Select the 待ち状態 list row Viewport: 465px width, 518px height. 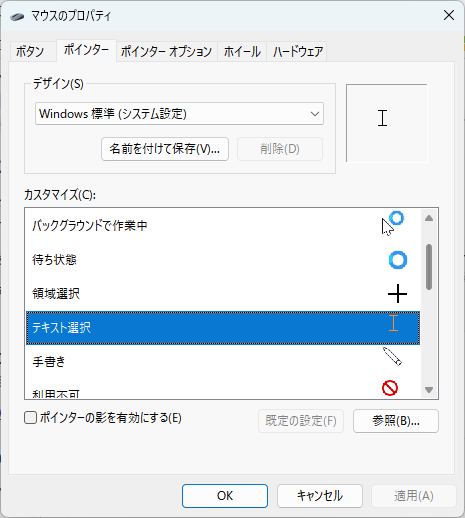point(223,260)
